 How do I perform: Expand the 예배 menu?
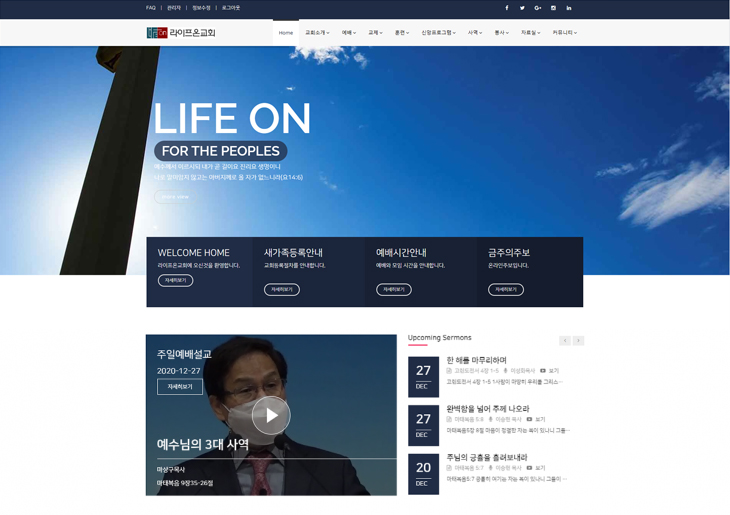coord(349,33)
